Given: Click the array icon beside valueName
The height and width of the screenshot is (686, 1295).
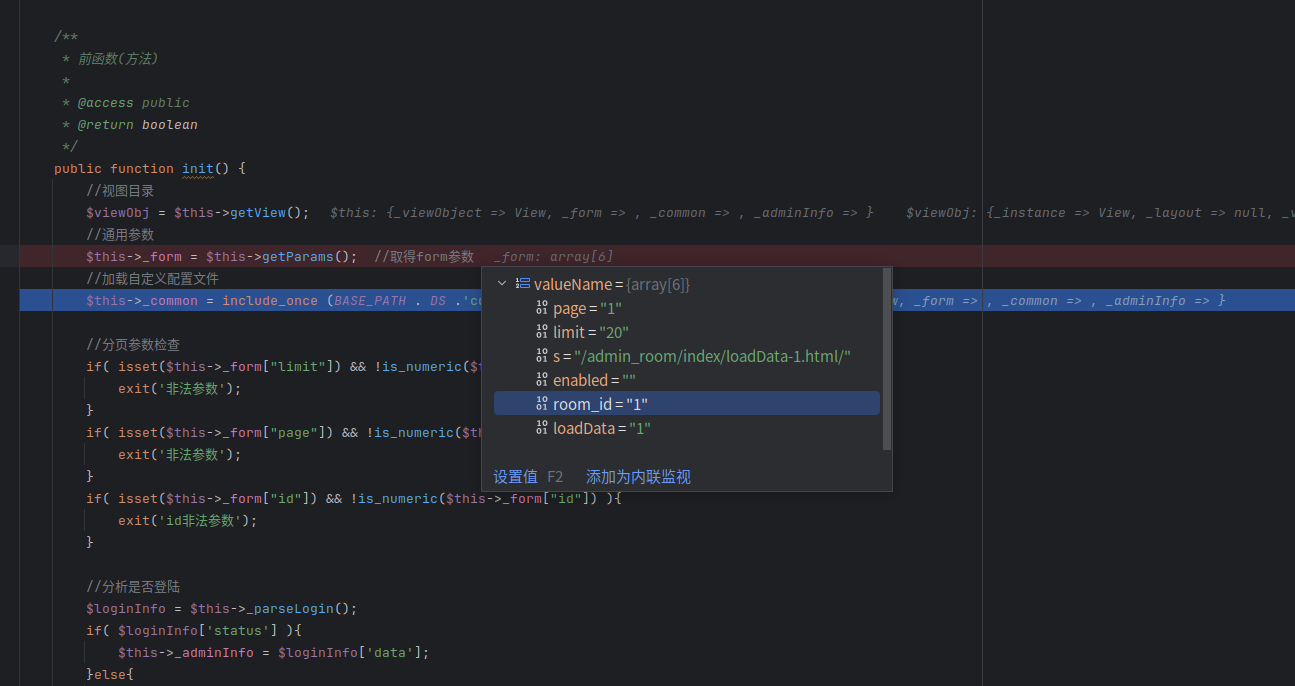Looking at the screenshot, I should point(523,284).
